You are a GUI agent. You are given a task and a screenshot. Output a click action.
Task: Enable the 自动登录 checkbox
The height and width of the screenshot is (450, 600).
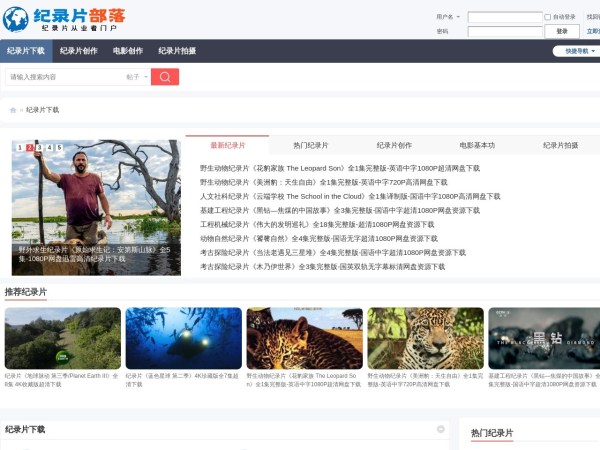coord(547,17)
